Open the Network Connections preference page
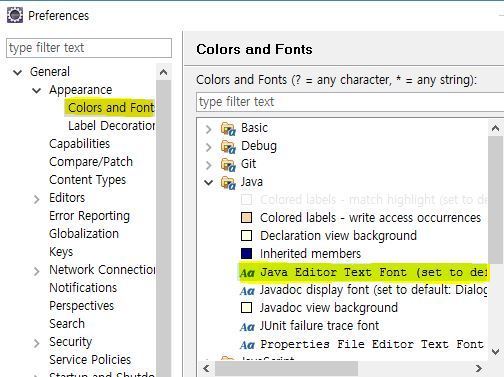Screen dimensions: 504x377 point(102,270)
